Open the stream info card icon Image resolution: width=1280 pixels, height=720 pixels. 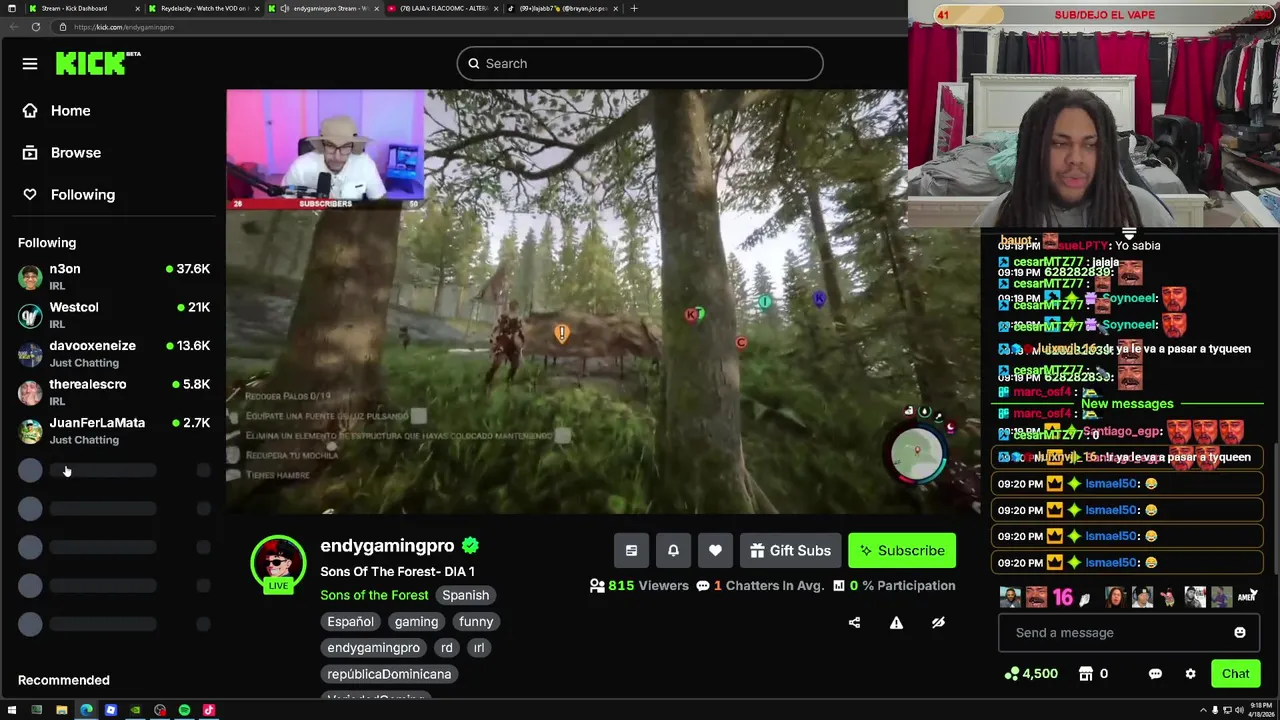[631, 551]
